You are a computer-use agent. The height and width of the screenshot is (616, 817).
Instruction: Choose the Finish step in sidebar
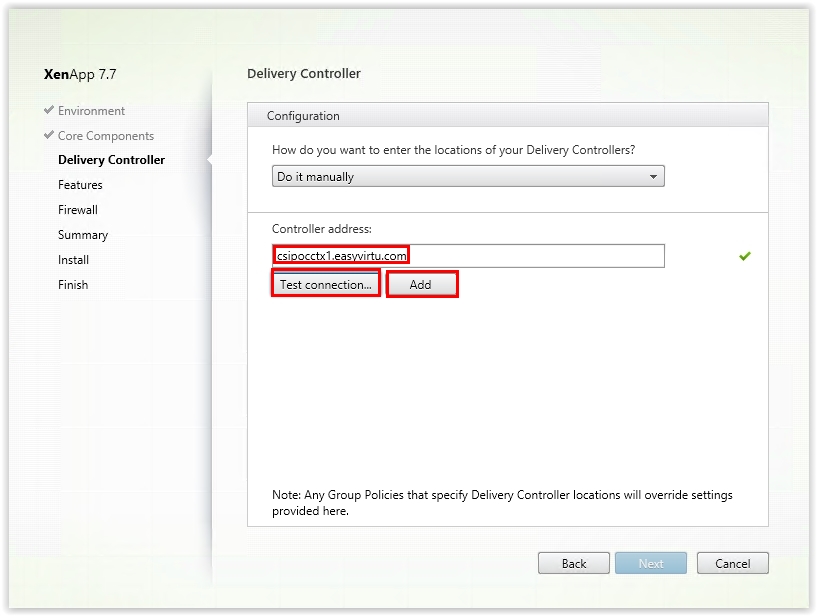(73, 285)
